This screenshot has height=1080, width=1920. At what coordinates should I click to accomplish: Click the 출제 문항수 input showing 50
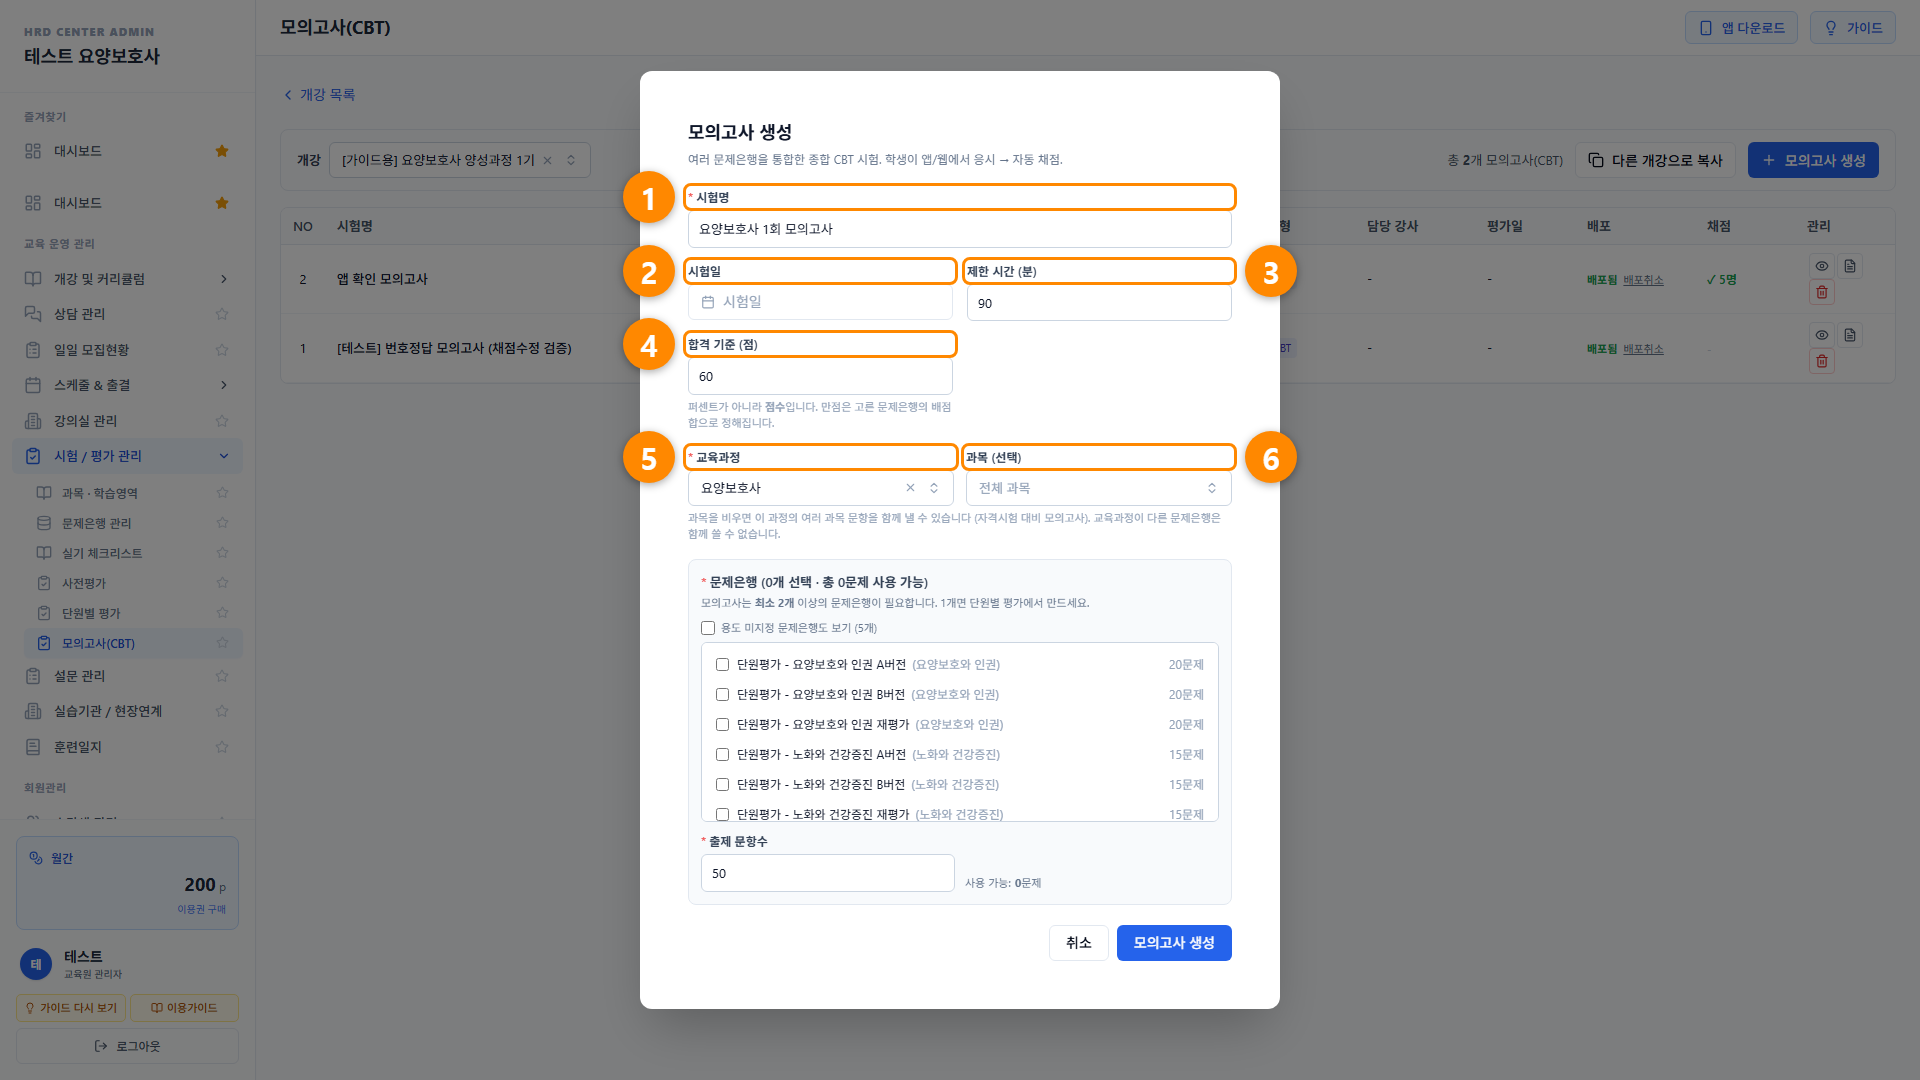pyautogui.click(x=827, y=873)
